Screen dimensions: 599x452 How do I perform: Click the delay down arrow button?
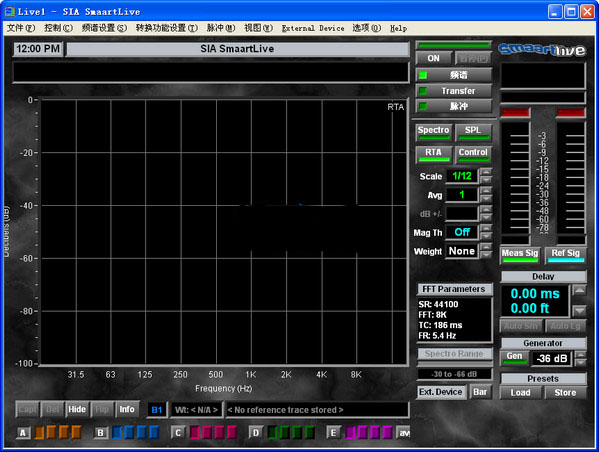pyautogui.click(x=579, y=310)
